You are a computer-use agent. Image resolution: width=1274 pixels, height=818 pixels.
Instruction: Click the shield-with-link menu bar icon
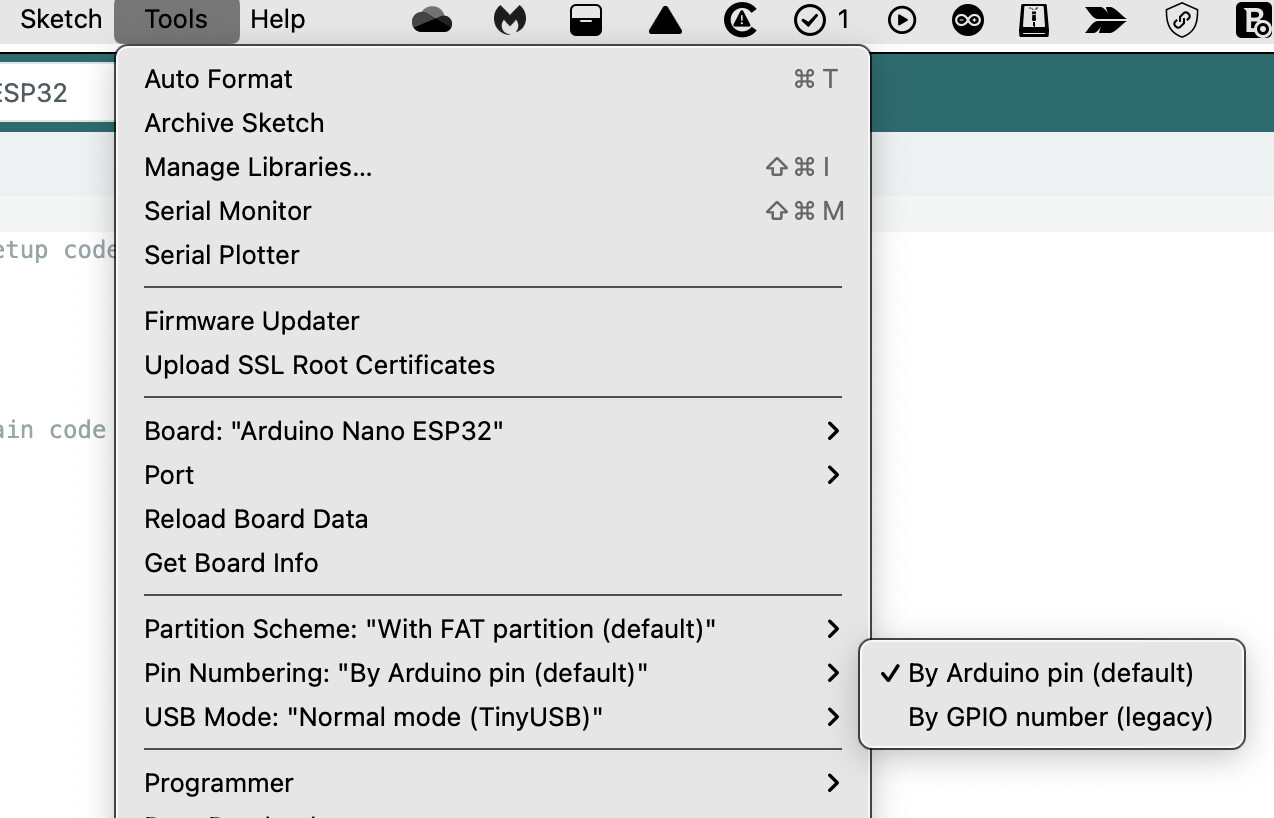click(1181, 19)
